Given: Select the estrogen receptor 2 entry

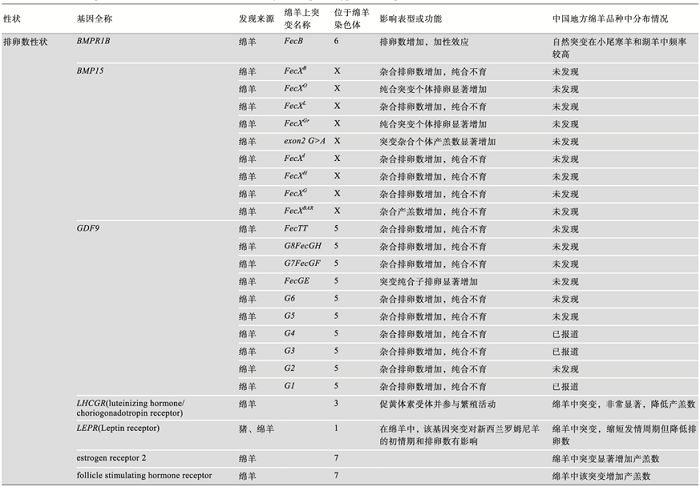Looking at the screenshot, I should tap(111, 458).
